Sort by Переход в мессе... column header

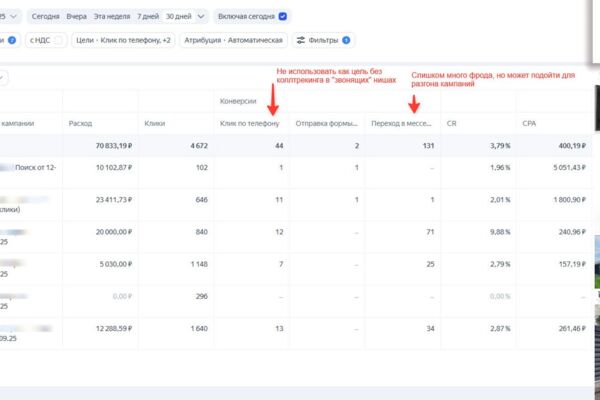[401, 123]
